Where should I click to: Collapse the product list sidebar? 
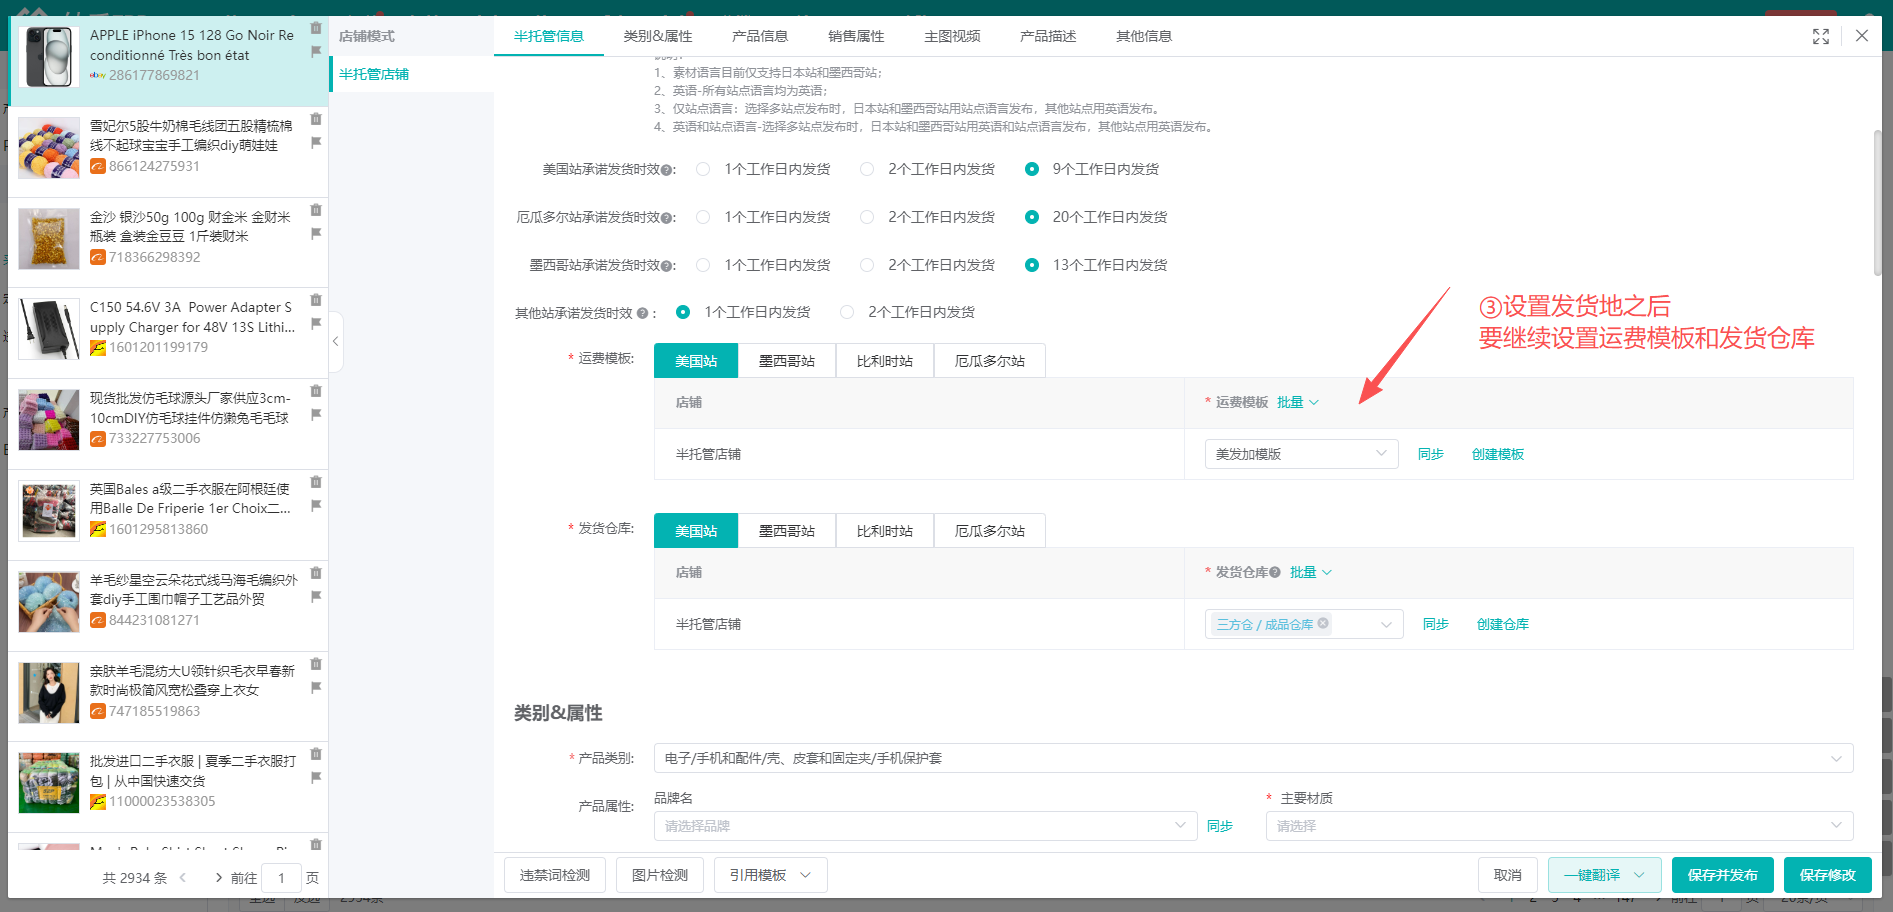(x=336, y=341)
